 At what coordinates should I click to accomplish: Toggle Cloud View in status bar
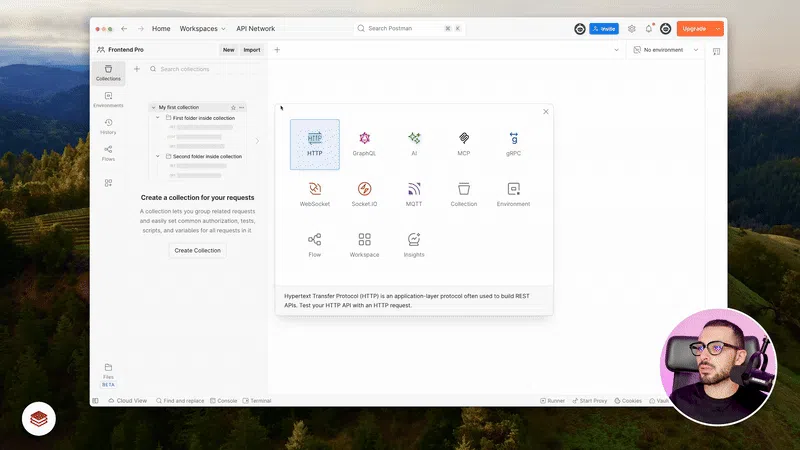tap(128, 401)
